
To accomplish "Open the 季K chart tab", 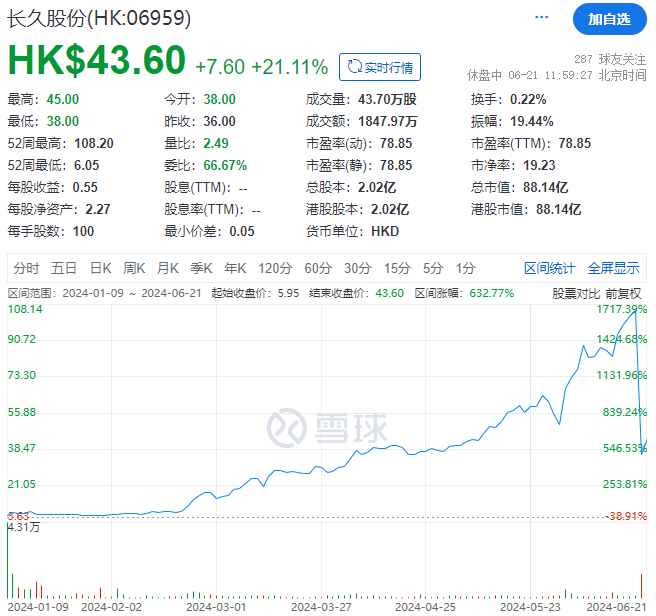I will point(201,268).
